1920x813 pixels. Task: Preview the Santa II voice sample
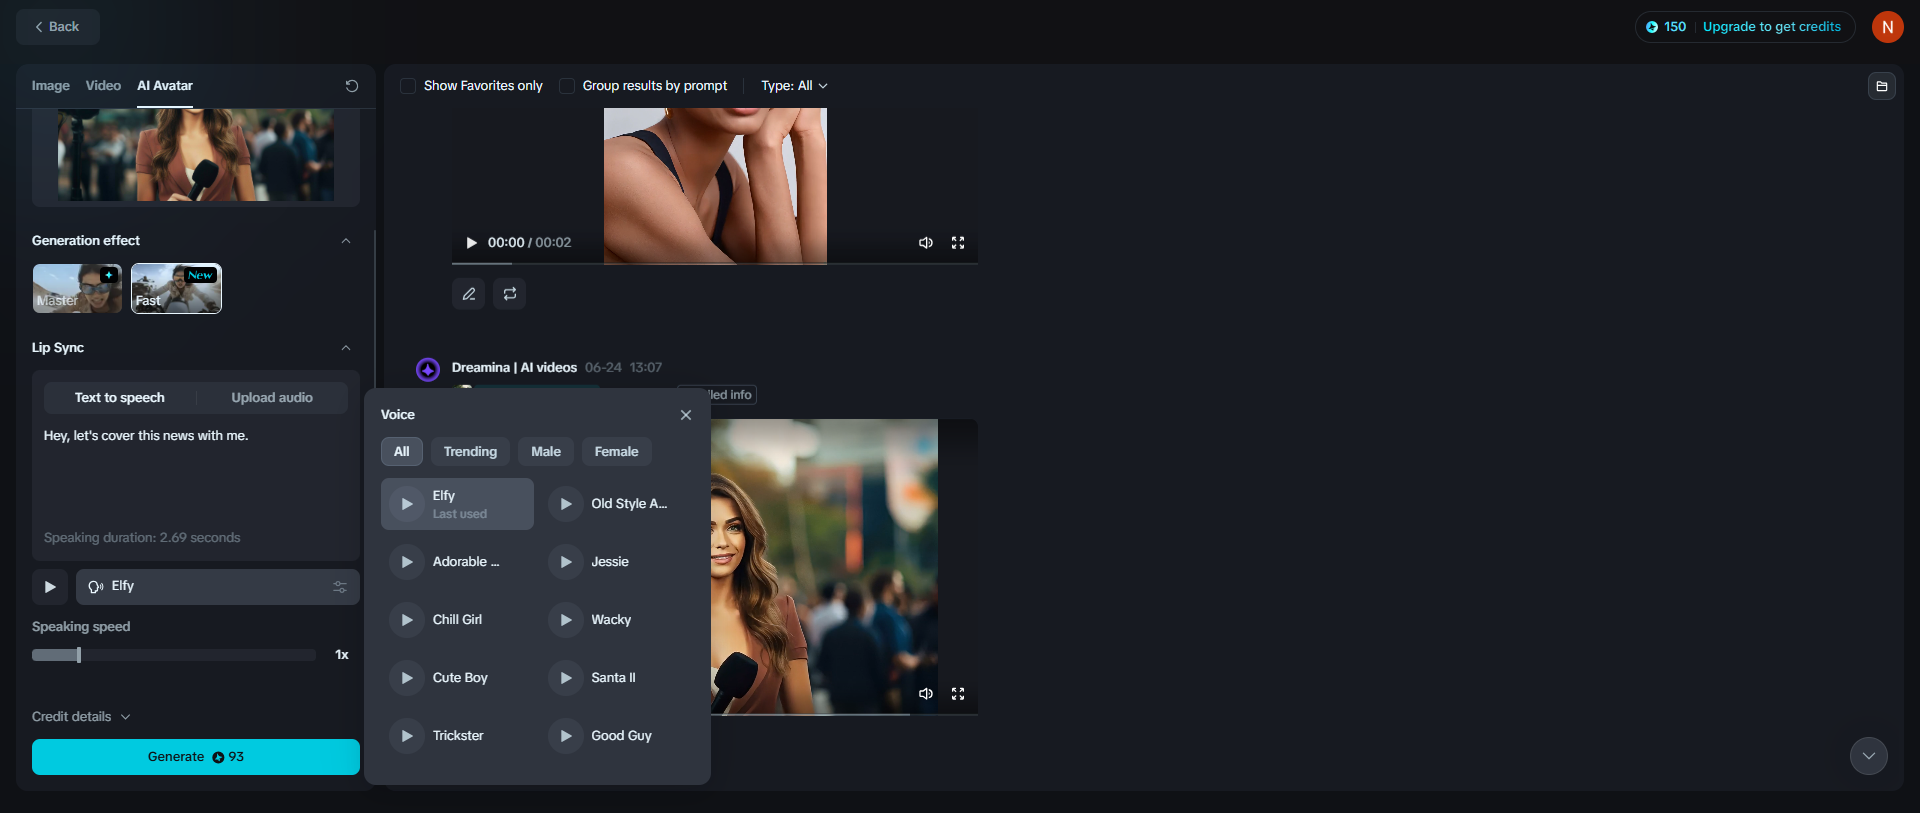tap(566, 678)
